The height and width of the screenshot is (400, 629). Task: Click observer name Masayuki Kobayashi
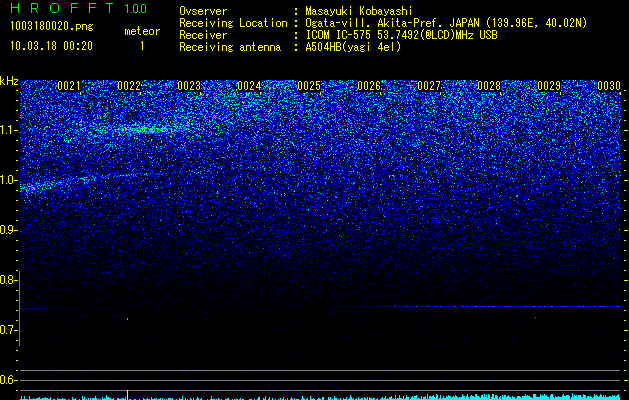359,11
